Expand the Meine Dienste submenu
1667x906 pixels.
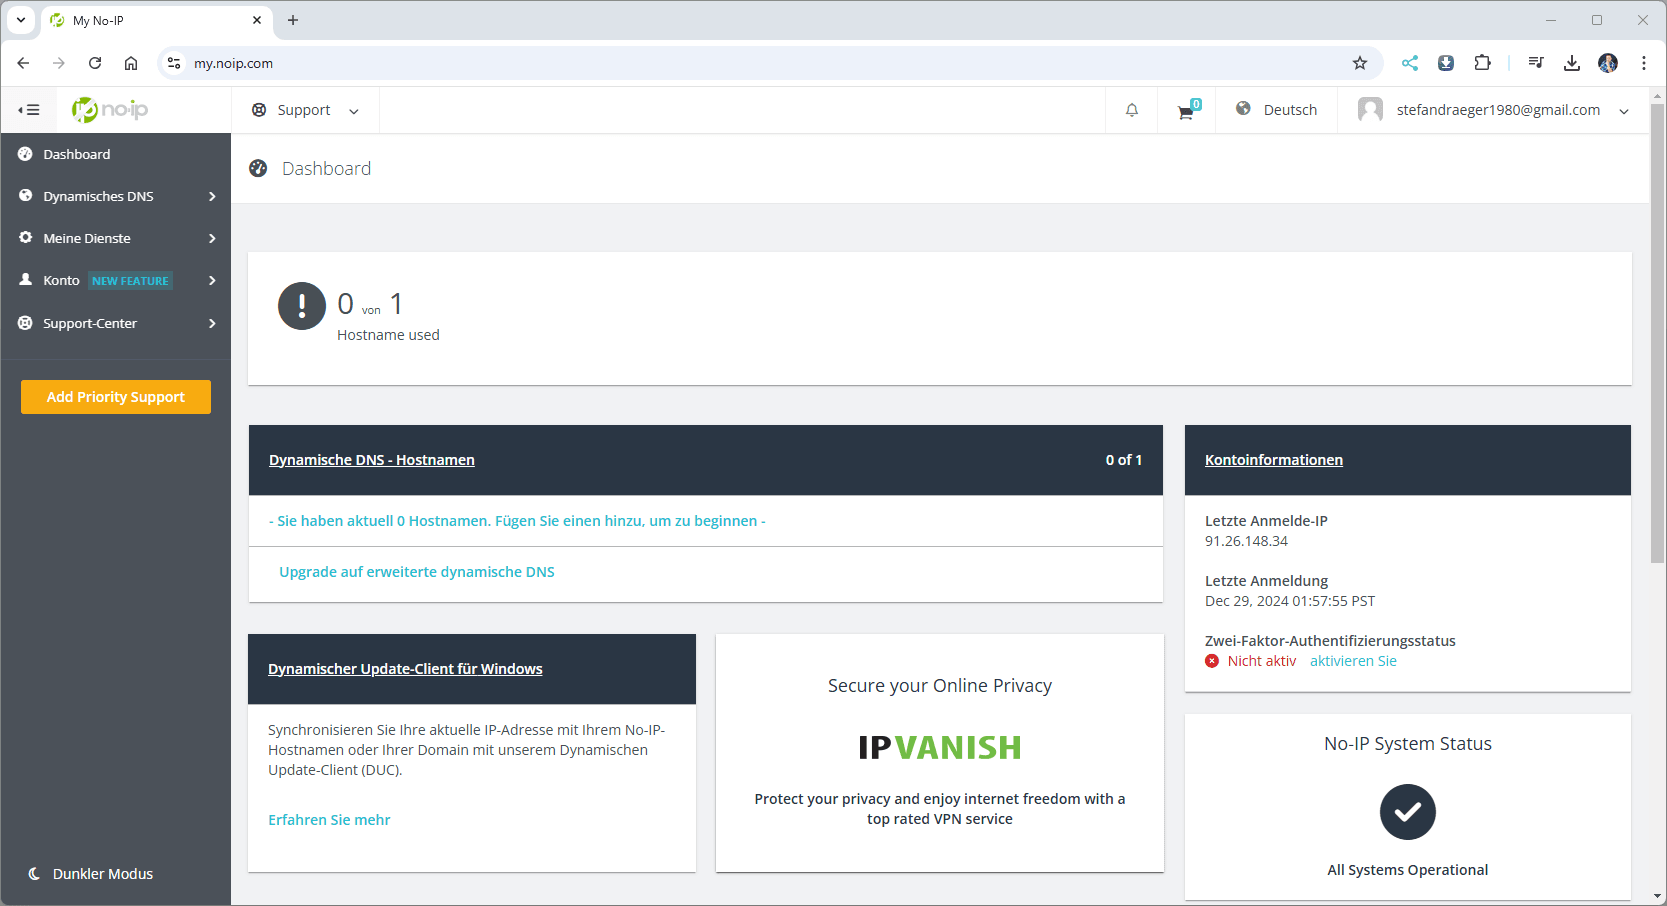click(115, 238)
